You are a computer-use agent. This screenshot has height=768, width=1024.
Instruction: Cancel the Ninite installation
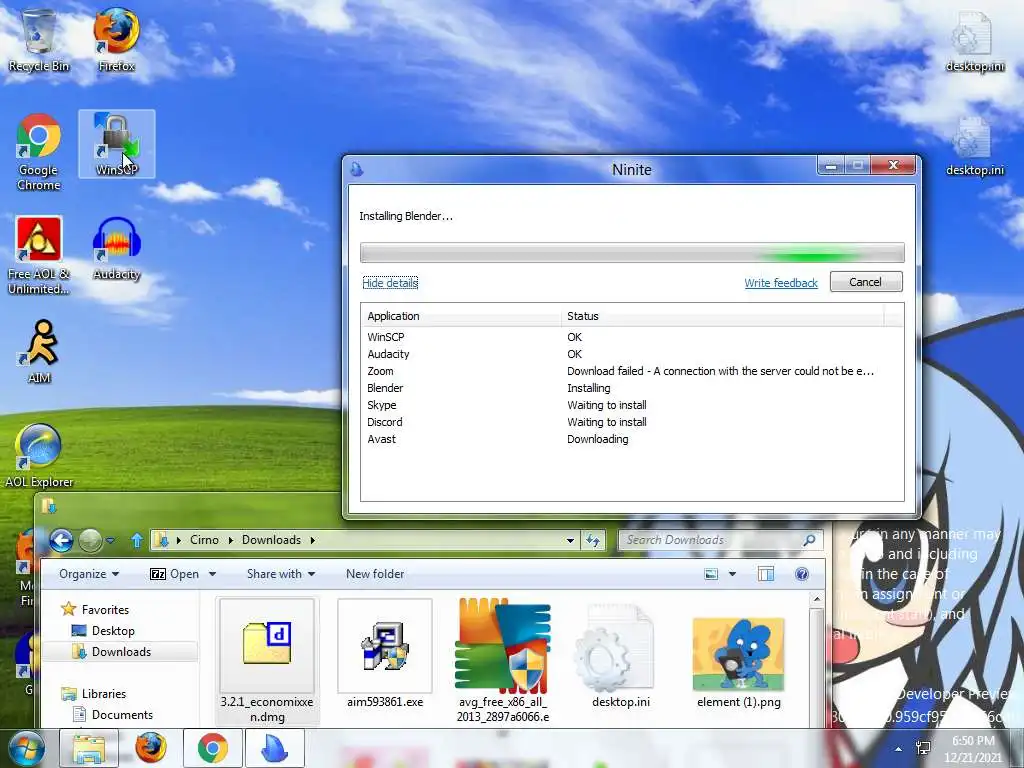[866, 282]
